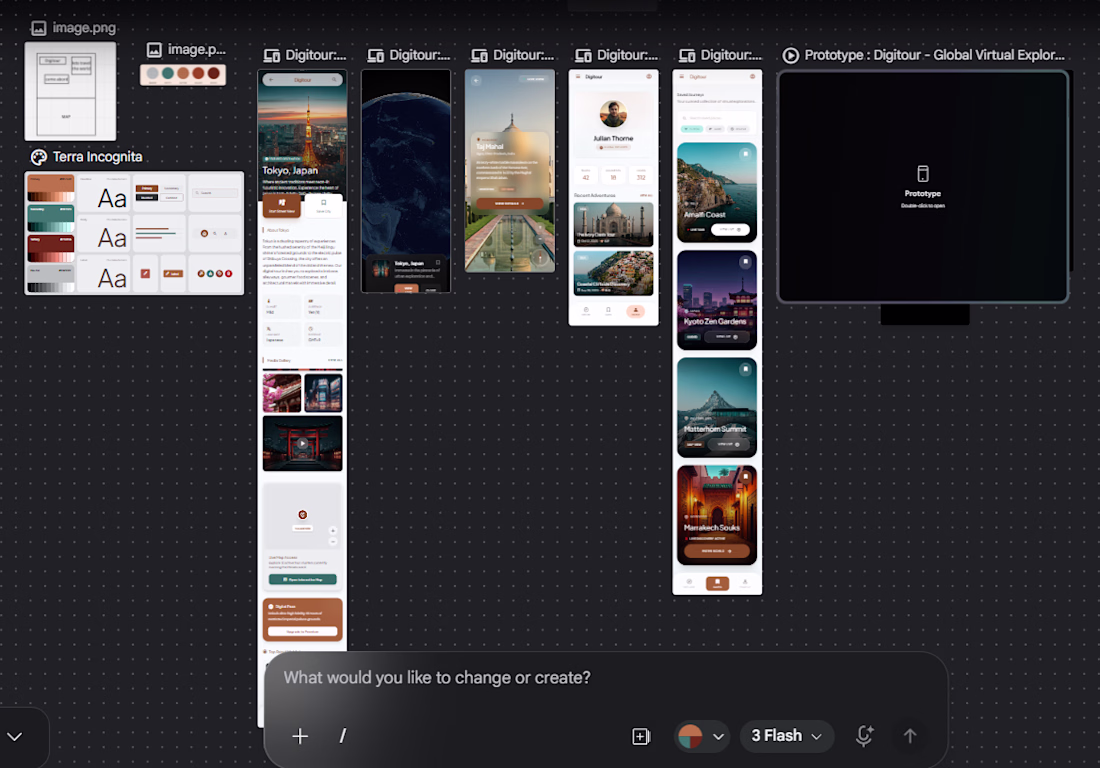Click the teal map button on Tokyo screen
The height and width of the screenshot is (768, 1100).
[302, 579]
